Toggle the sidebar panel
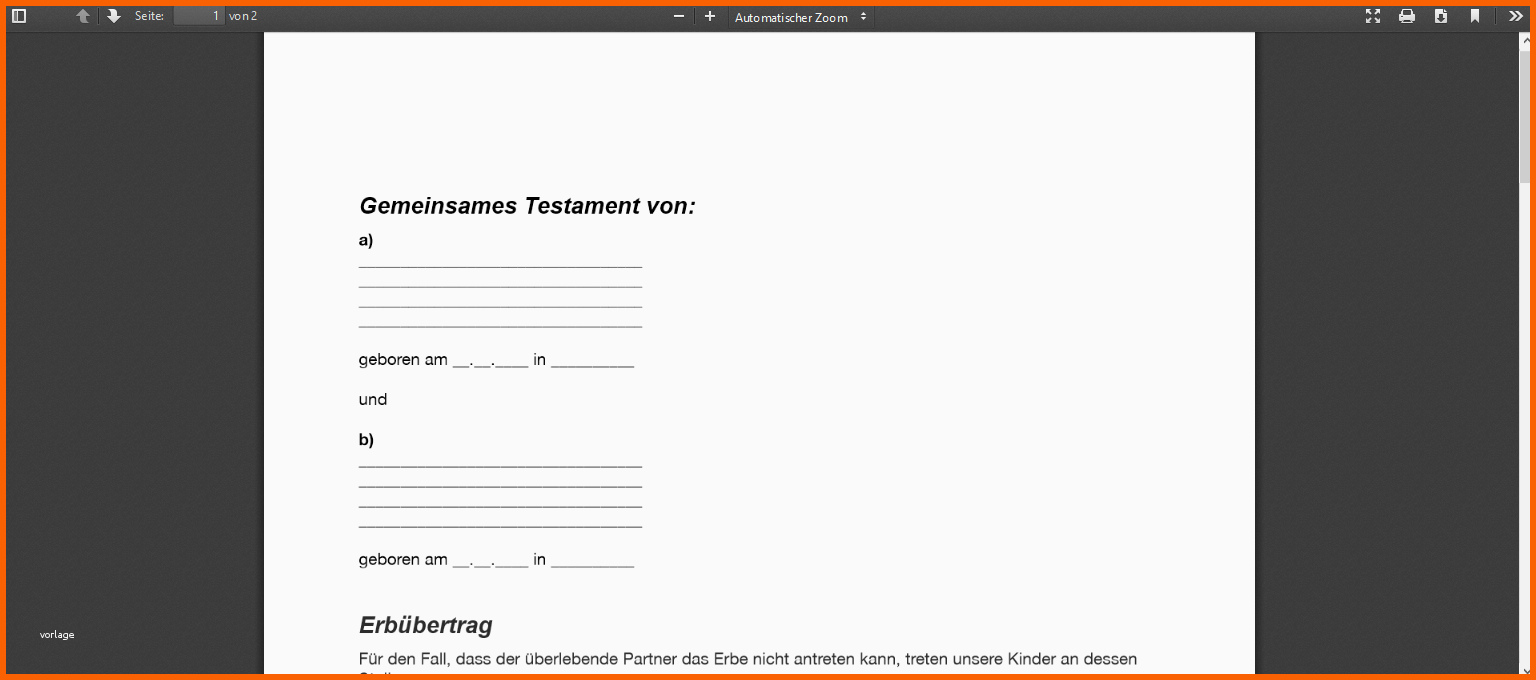The image size is (1536, 680). [19, 16]
